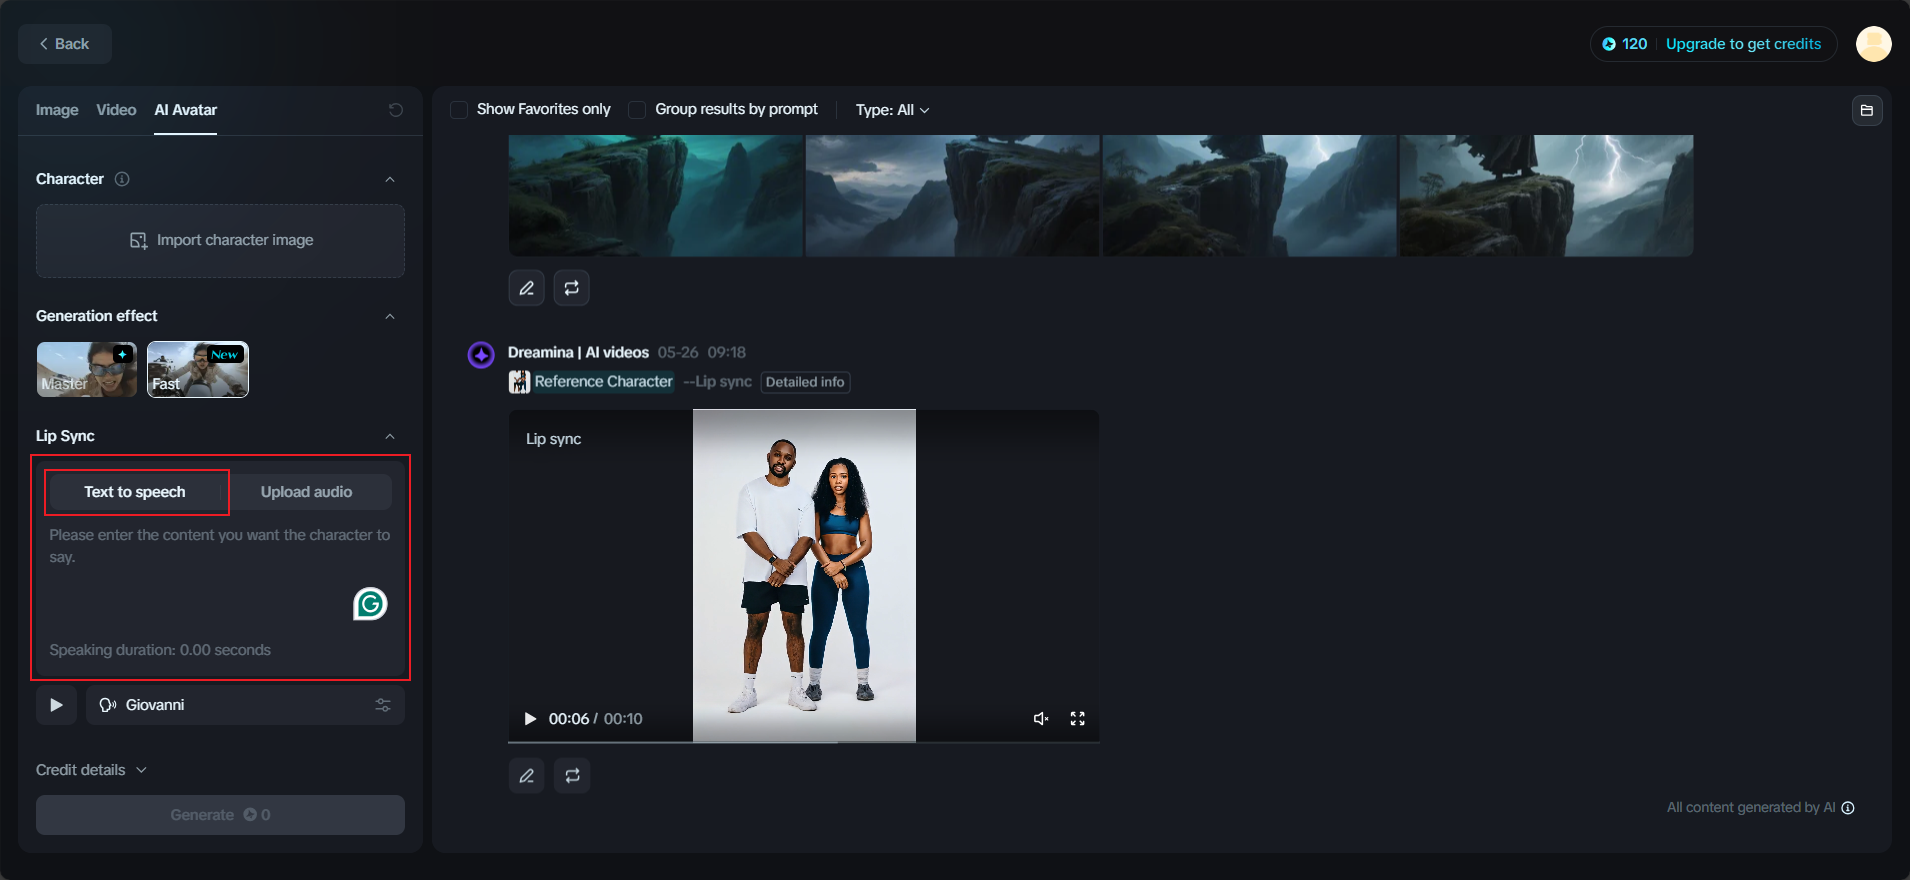Click the Generate button
The height and width of the screenshot is (880, 1910).
220,815
